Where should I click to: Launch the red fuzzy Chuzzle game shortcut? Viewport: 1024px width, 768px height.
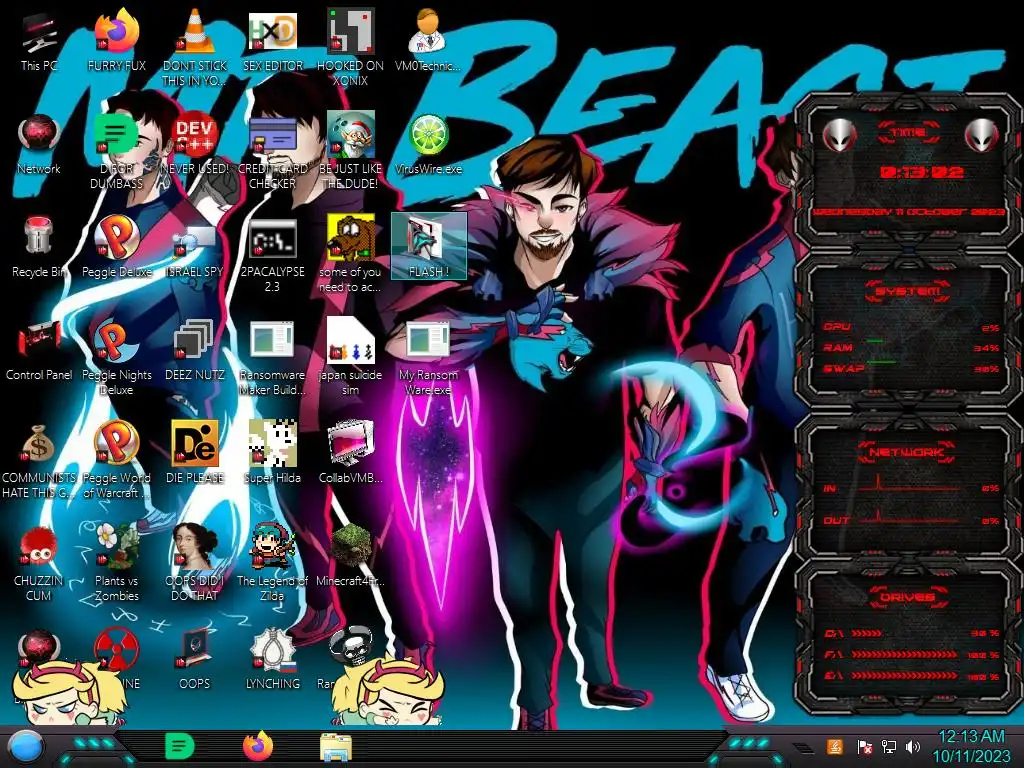39,564
